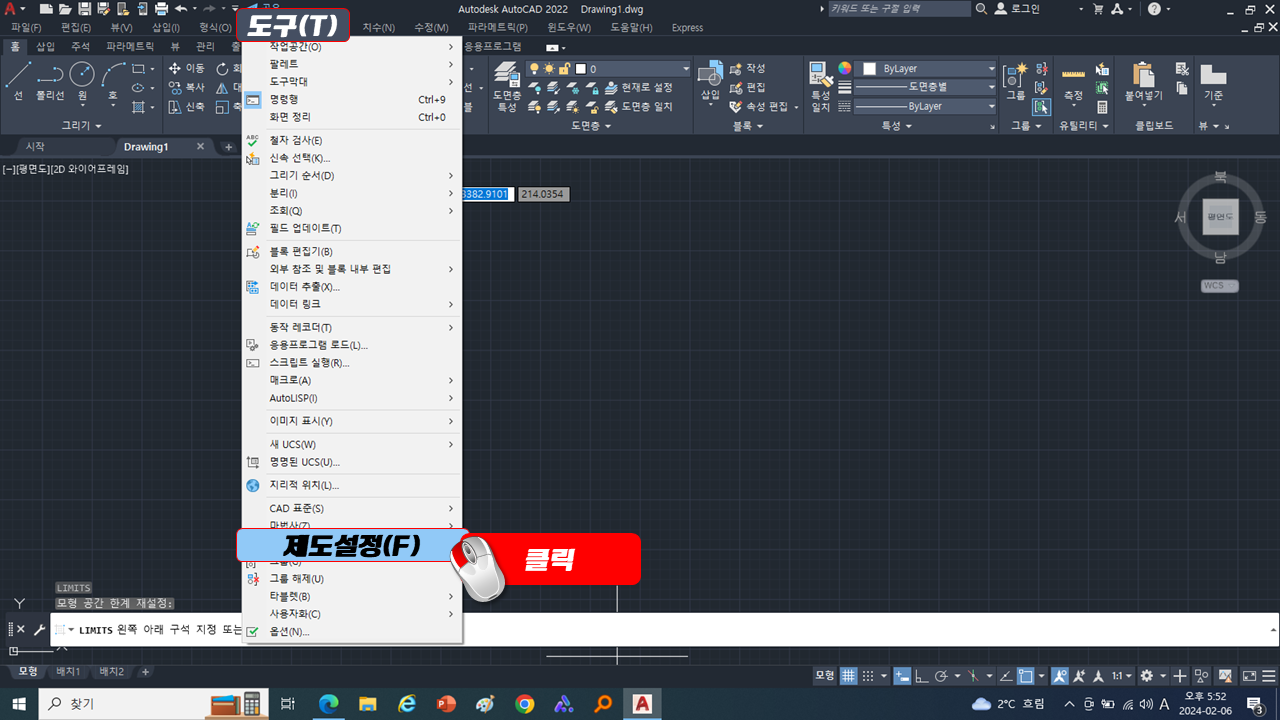Click 현재로 설정 layer button
Screen dimensions: 1280x720
(x=639, y=87)
